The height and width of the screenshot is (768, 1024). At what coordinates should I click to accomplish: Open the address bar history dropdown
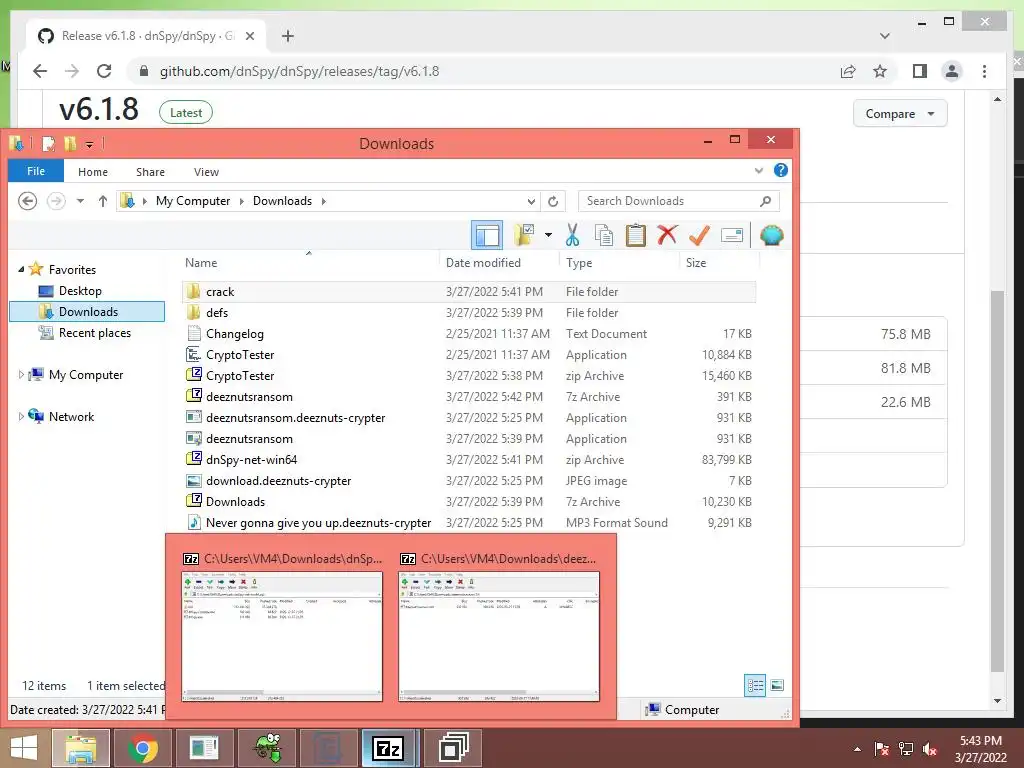[x=531, y=201]
